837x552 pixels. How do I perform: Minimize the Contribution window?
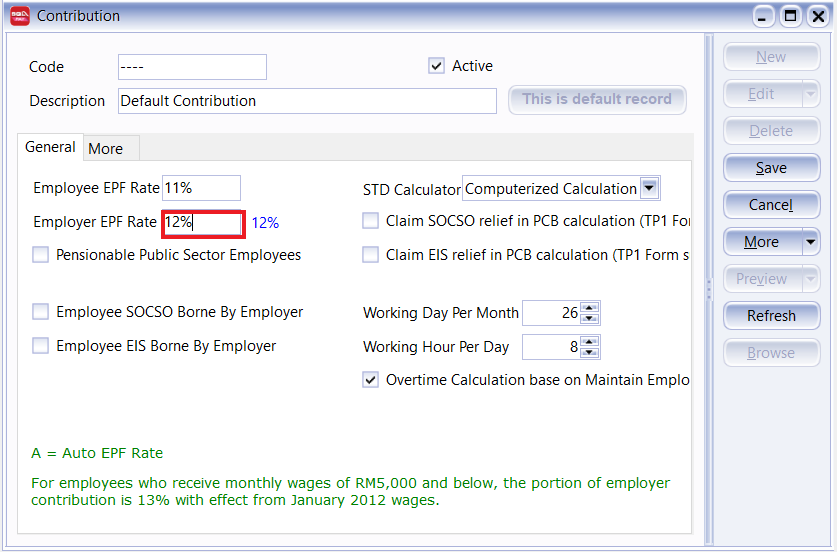point(763,17)
